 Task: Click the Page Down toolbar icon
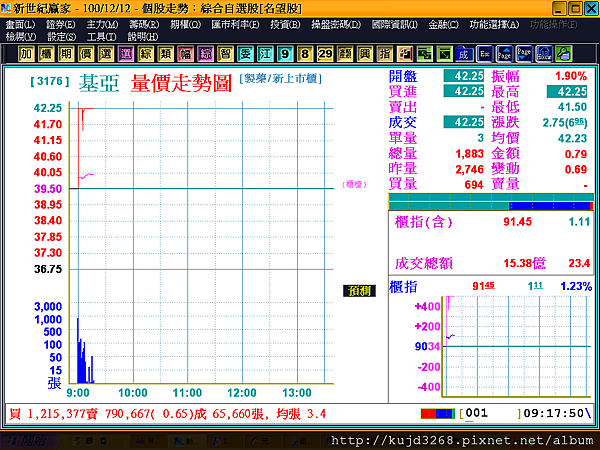point(524,54)
